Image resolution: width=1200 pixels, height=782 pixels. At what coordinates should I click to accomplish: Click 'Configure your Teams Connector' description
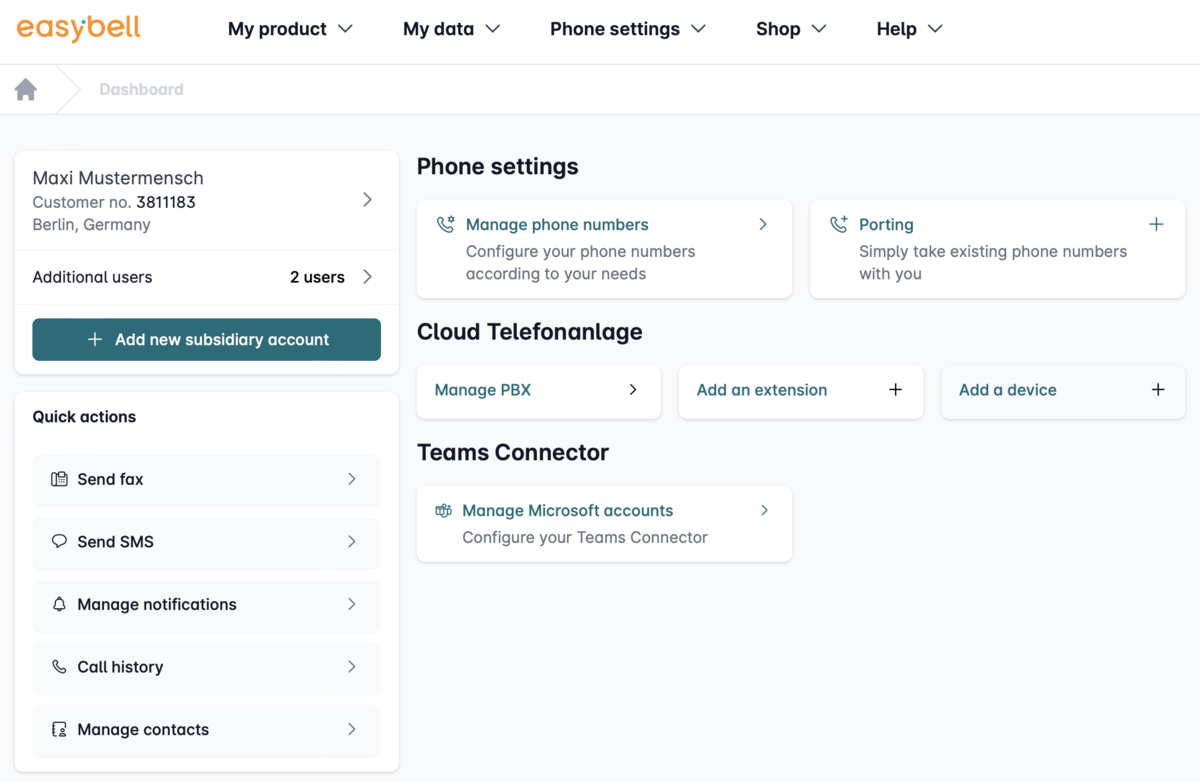585,537
